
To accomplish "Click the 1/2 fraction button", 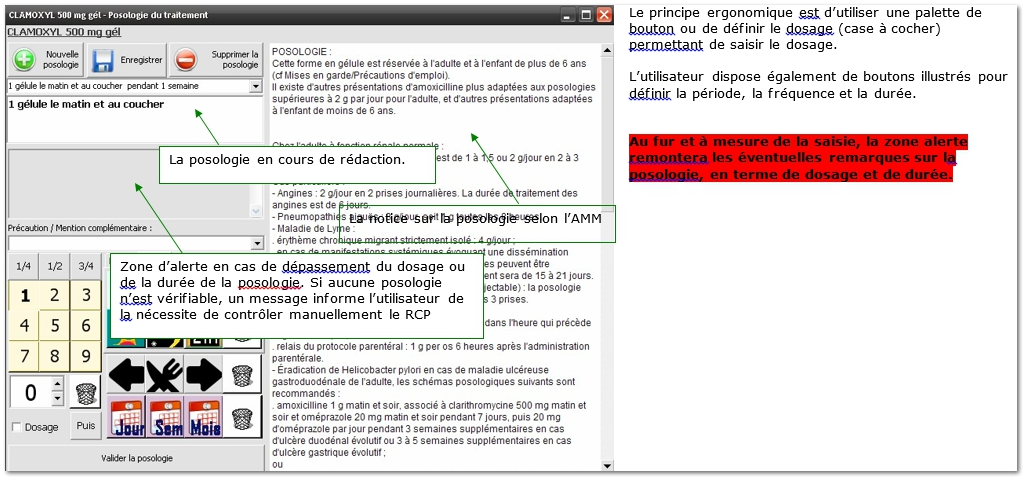I will 55,266.
